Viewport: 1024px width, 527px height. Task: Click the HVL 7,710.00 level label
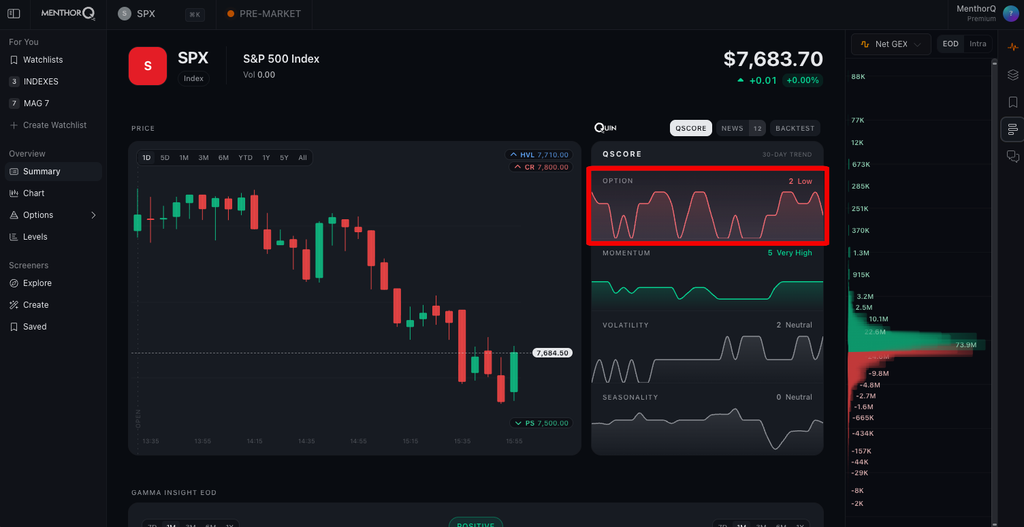pyautogui.click(x=539, y=155)
